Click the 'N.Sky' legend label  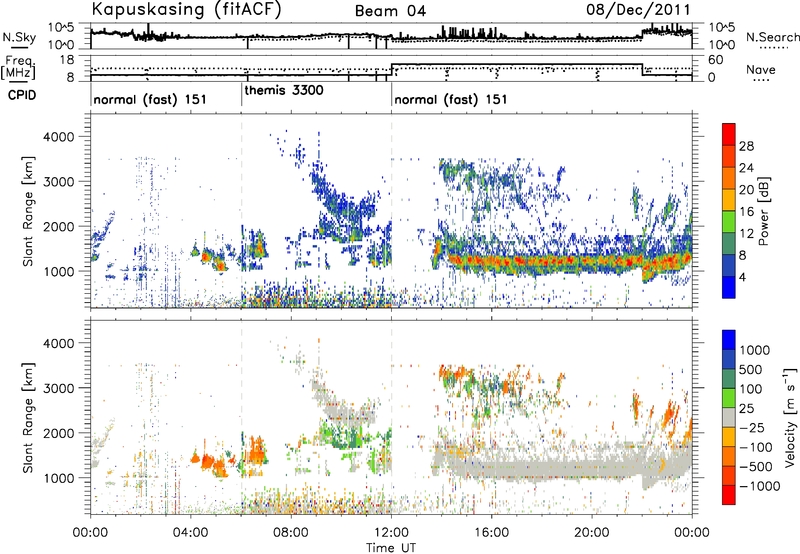[x=19, y=37]
